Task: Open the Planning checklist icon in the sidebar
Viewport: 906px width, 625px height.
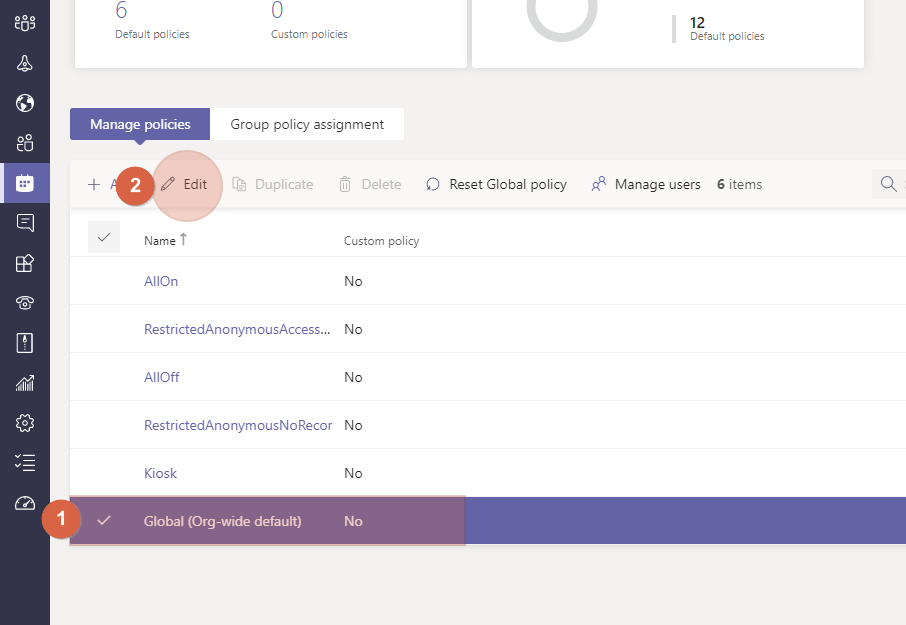Action: [25, 463]
